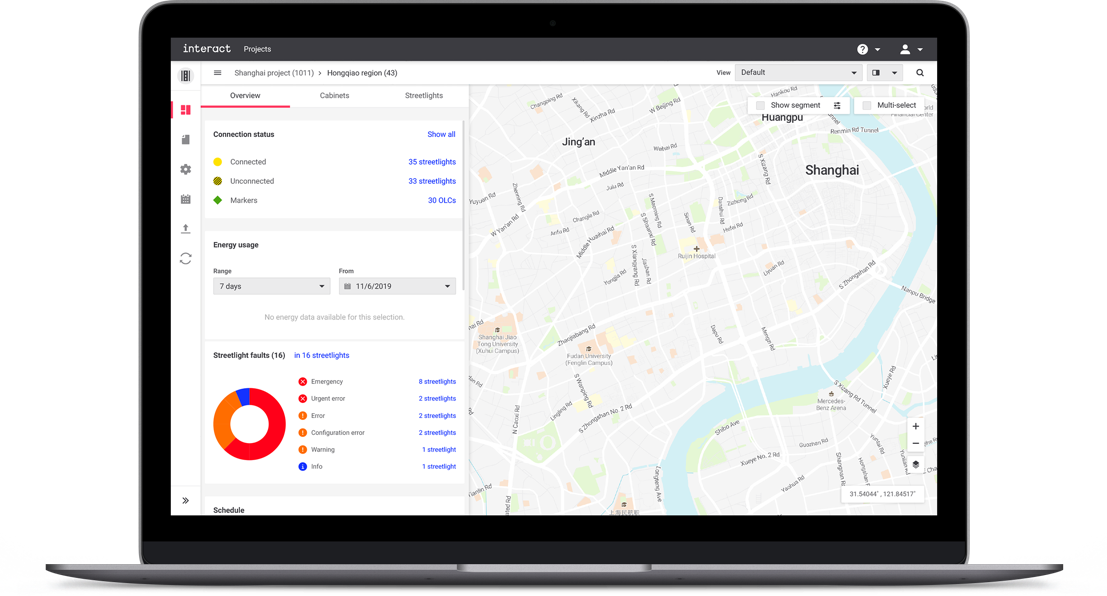Open 1 streetlight Warning link
Image resolution: width=1107 pixels, height=596 pixels.
(x=439, y=449)
